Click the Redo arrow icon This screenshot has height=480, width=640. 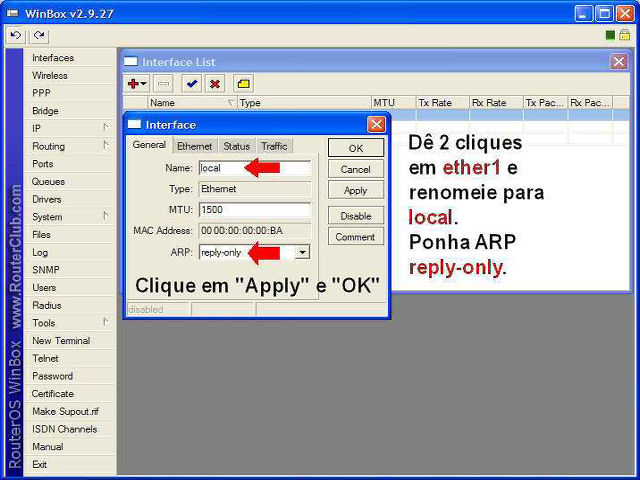39,36
